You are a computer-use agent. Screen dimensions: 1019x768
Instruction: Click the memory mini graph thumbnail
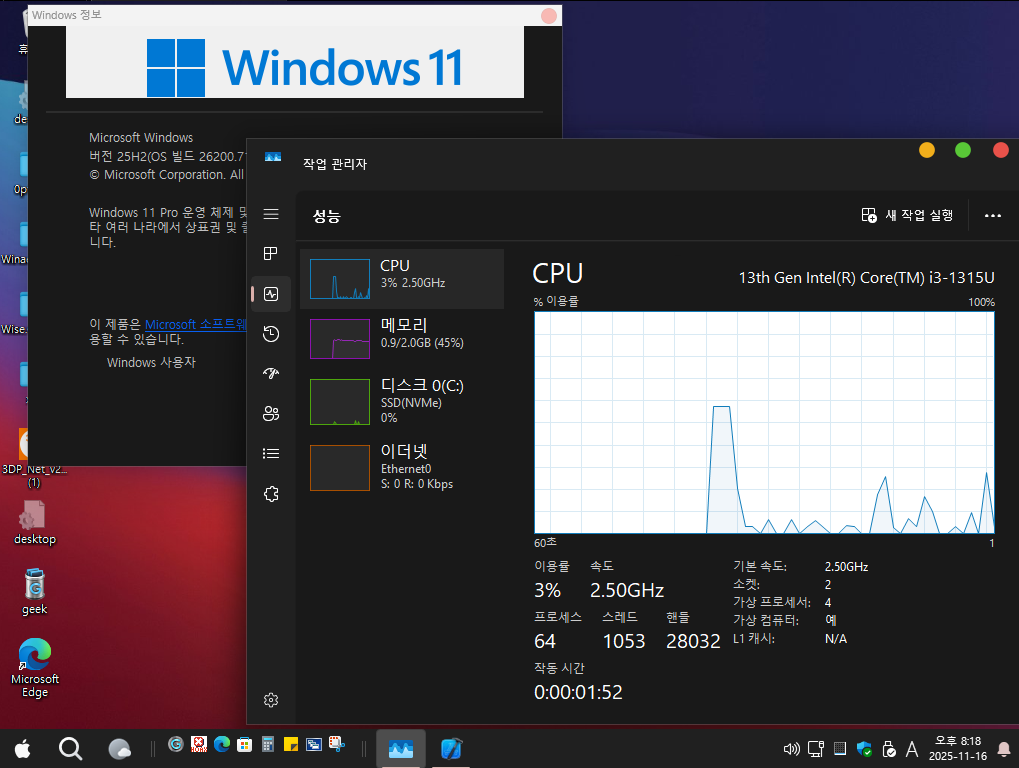(x=340, y=339)
